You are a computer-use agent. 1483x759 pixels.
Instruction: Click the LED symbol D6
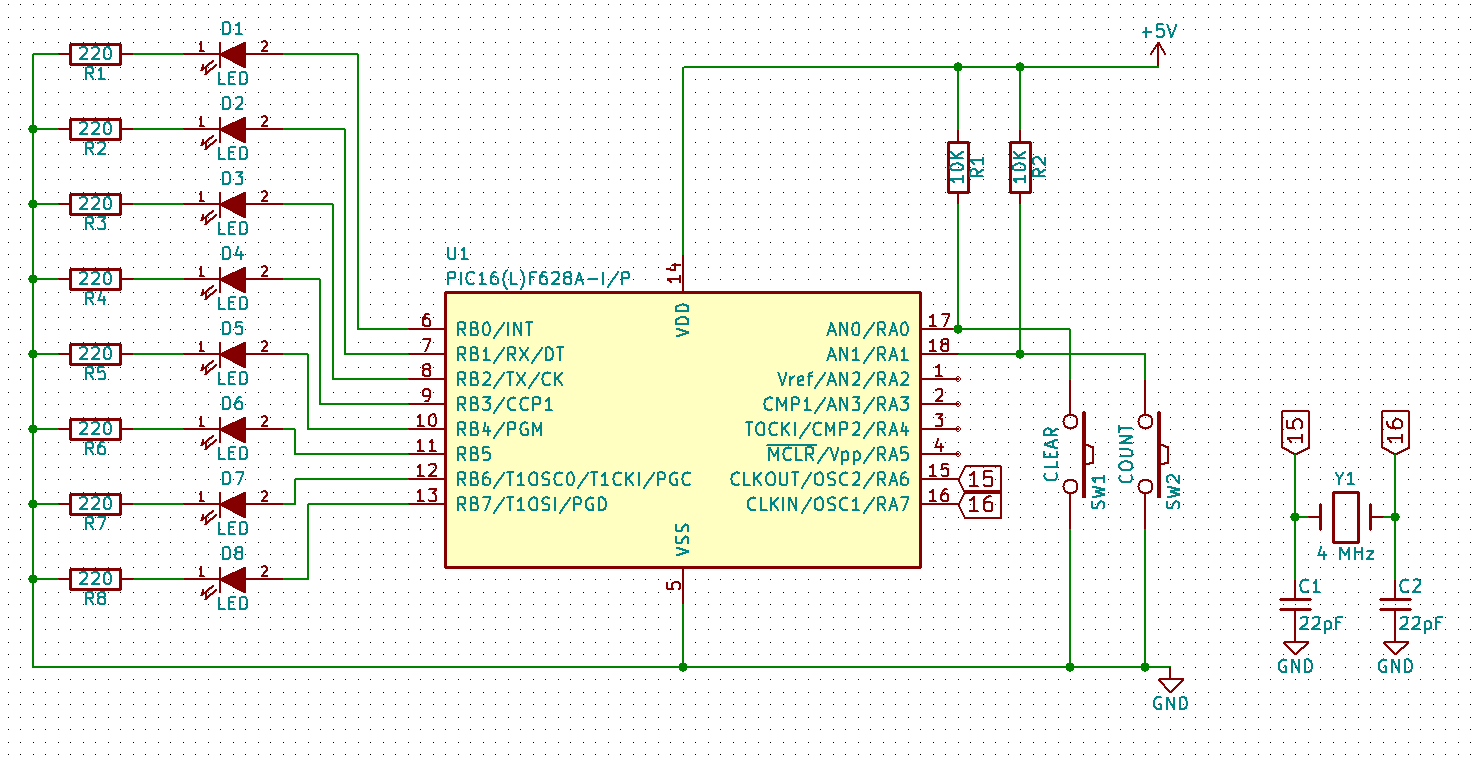click(232, 429)
